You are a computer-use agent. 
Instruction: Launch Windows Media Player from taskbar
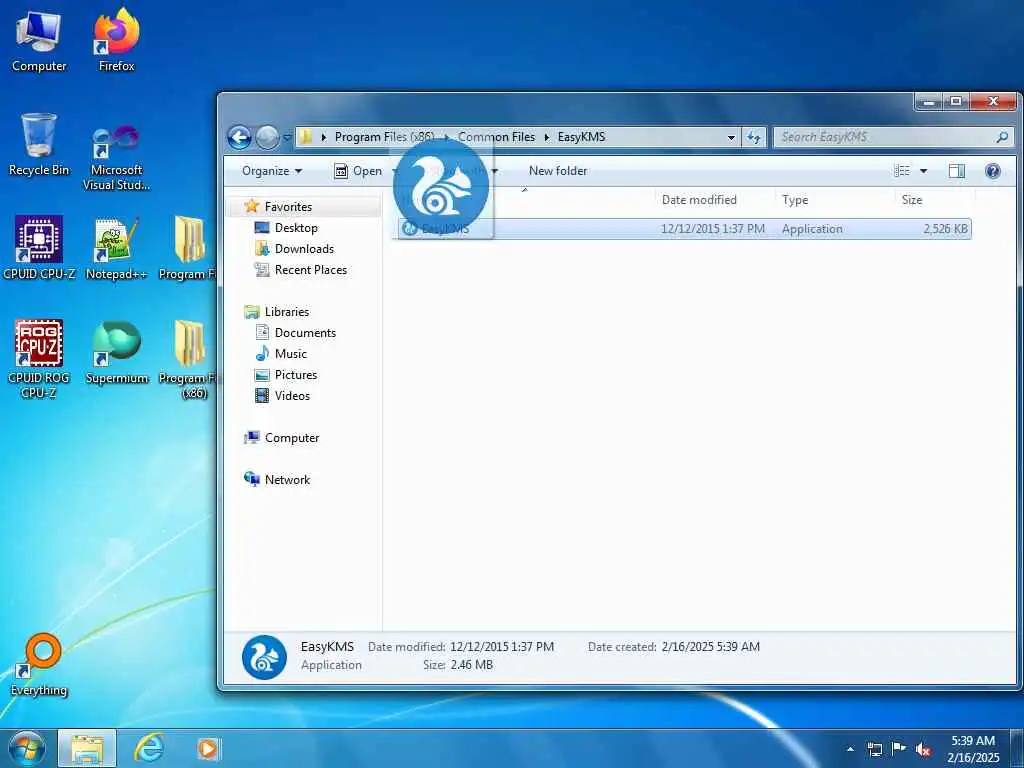[x=208, y=748]
